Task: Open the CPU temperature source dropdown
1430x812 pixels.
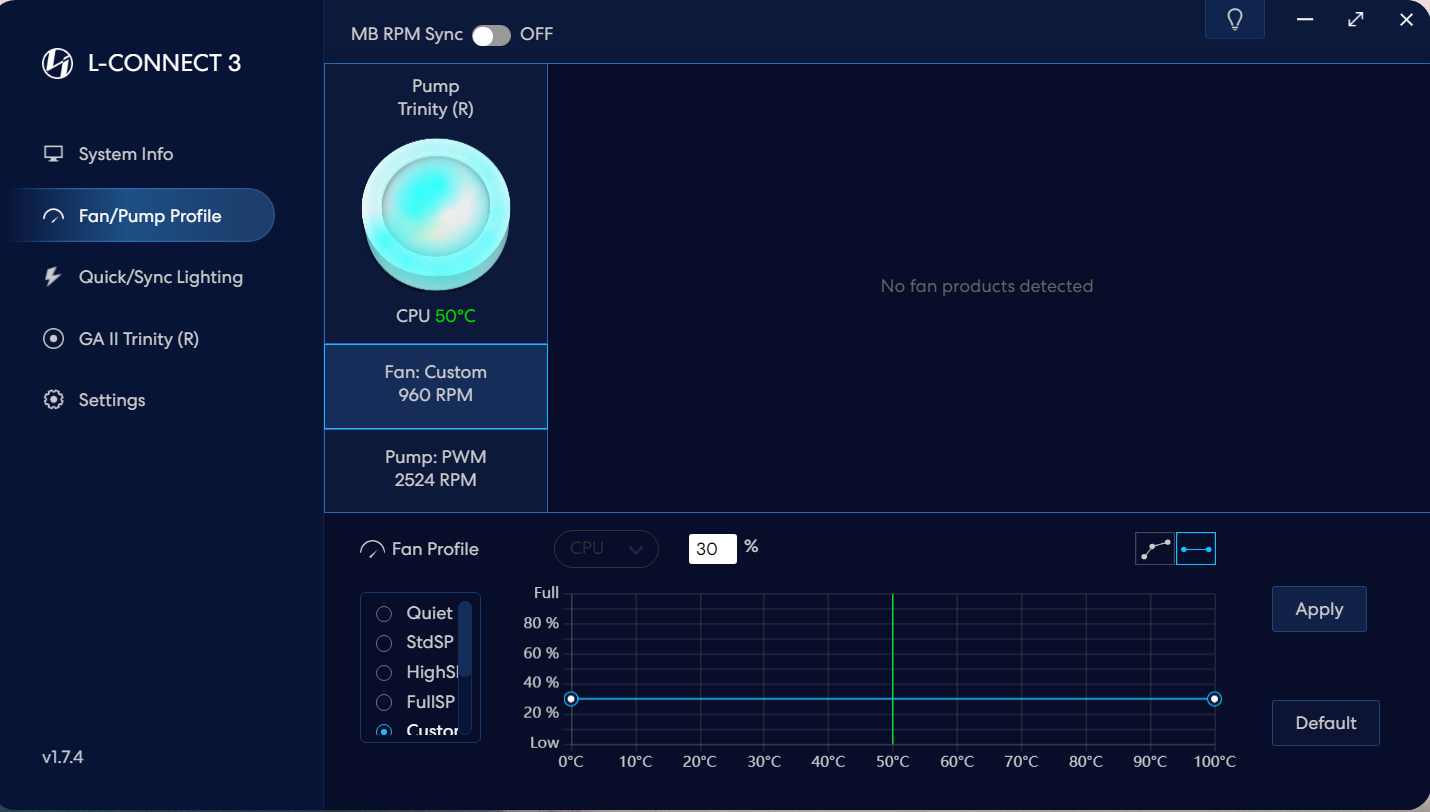Action: coord(606,549)
